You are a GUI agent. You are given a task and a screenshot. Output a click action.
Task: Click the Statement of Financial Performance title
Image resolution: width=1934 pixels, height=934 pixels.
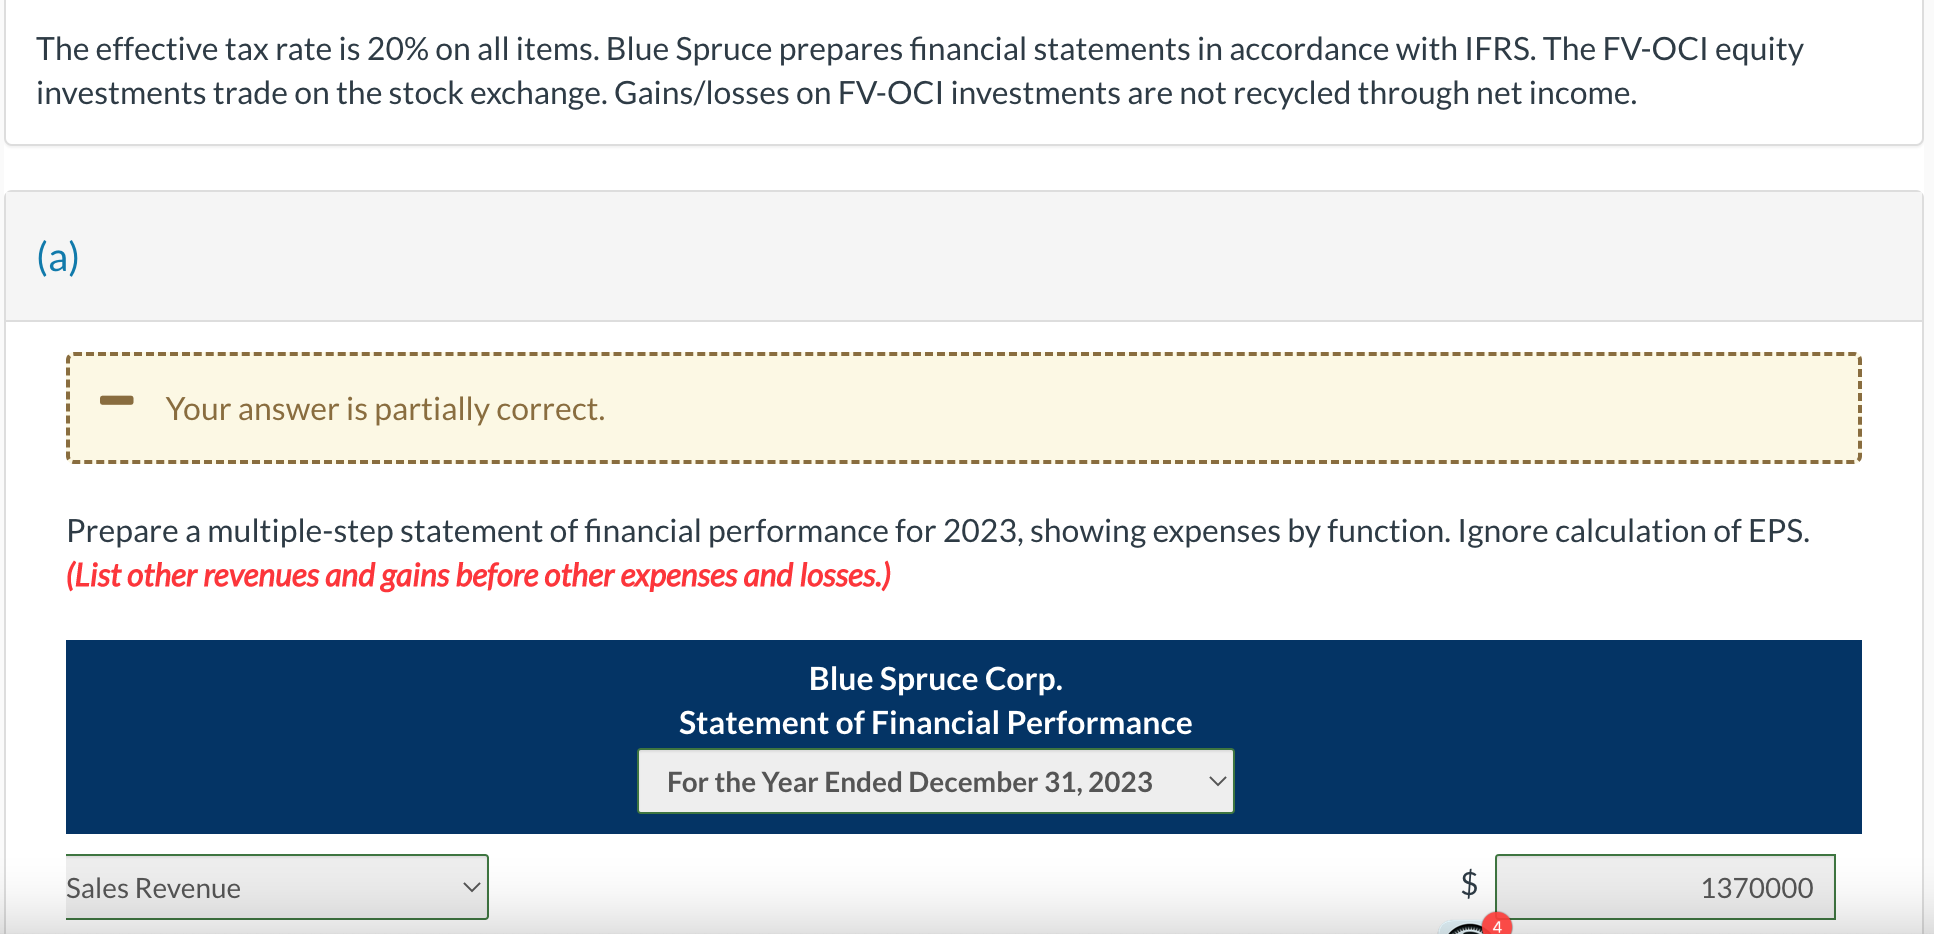(935, 722)
